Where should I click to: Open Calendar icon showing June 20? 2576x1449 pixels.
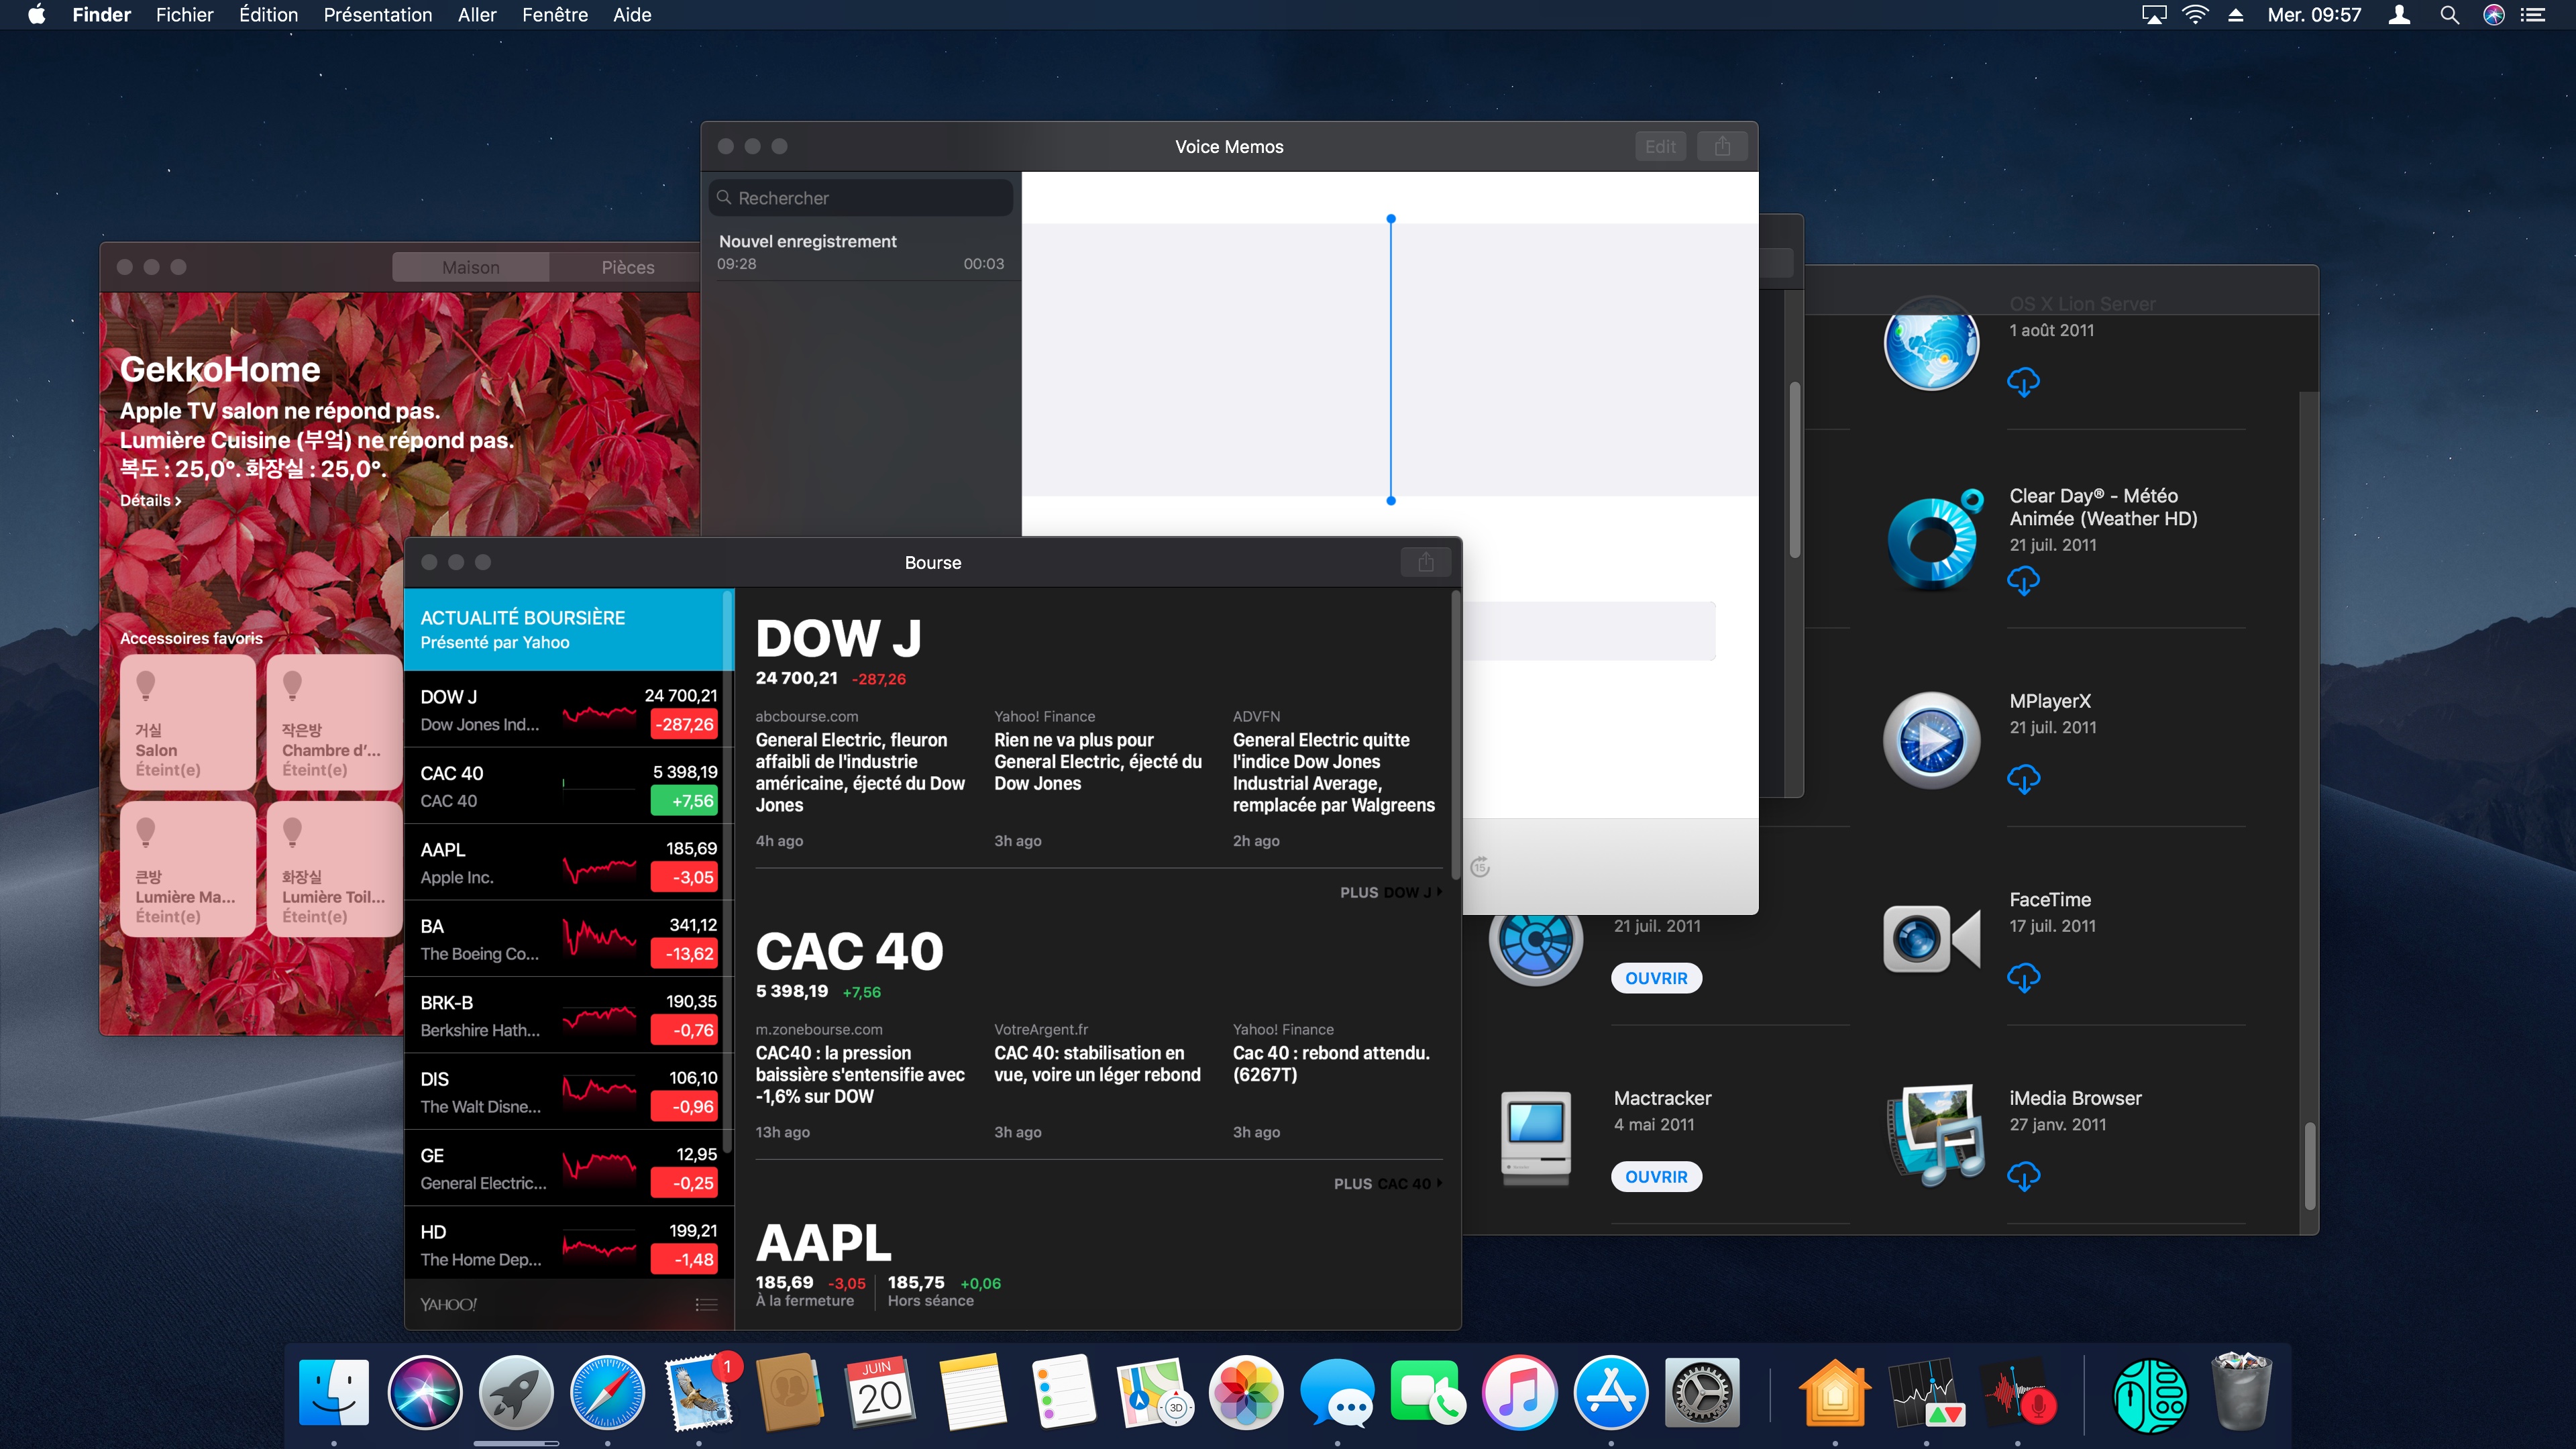click(x=880, y=1392)
